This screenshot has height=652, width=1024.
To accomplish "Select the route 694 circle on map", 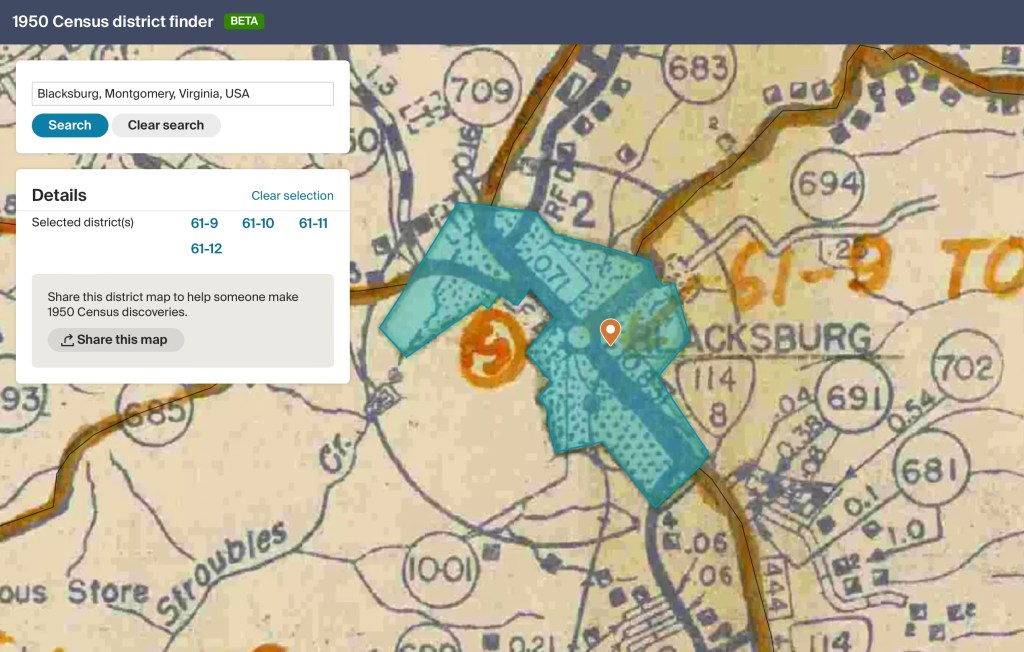I will (829, 184).
